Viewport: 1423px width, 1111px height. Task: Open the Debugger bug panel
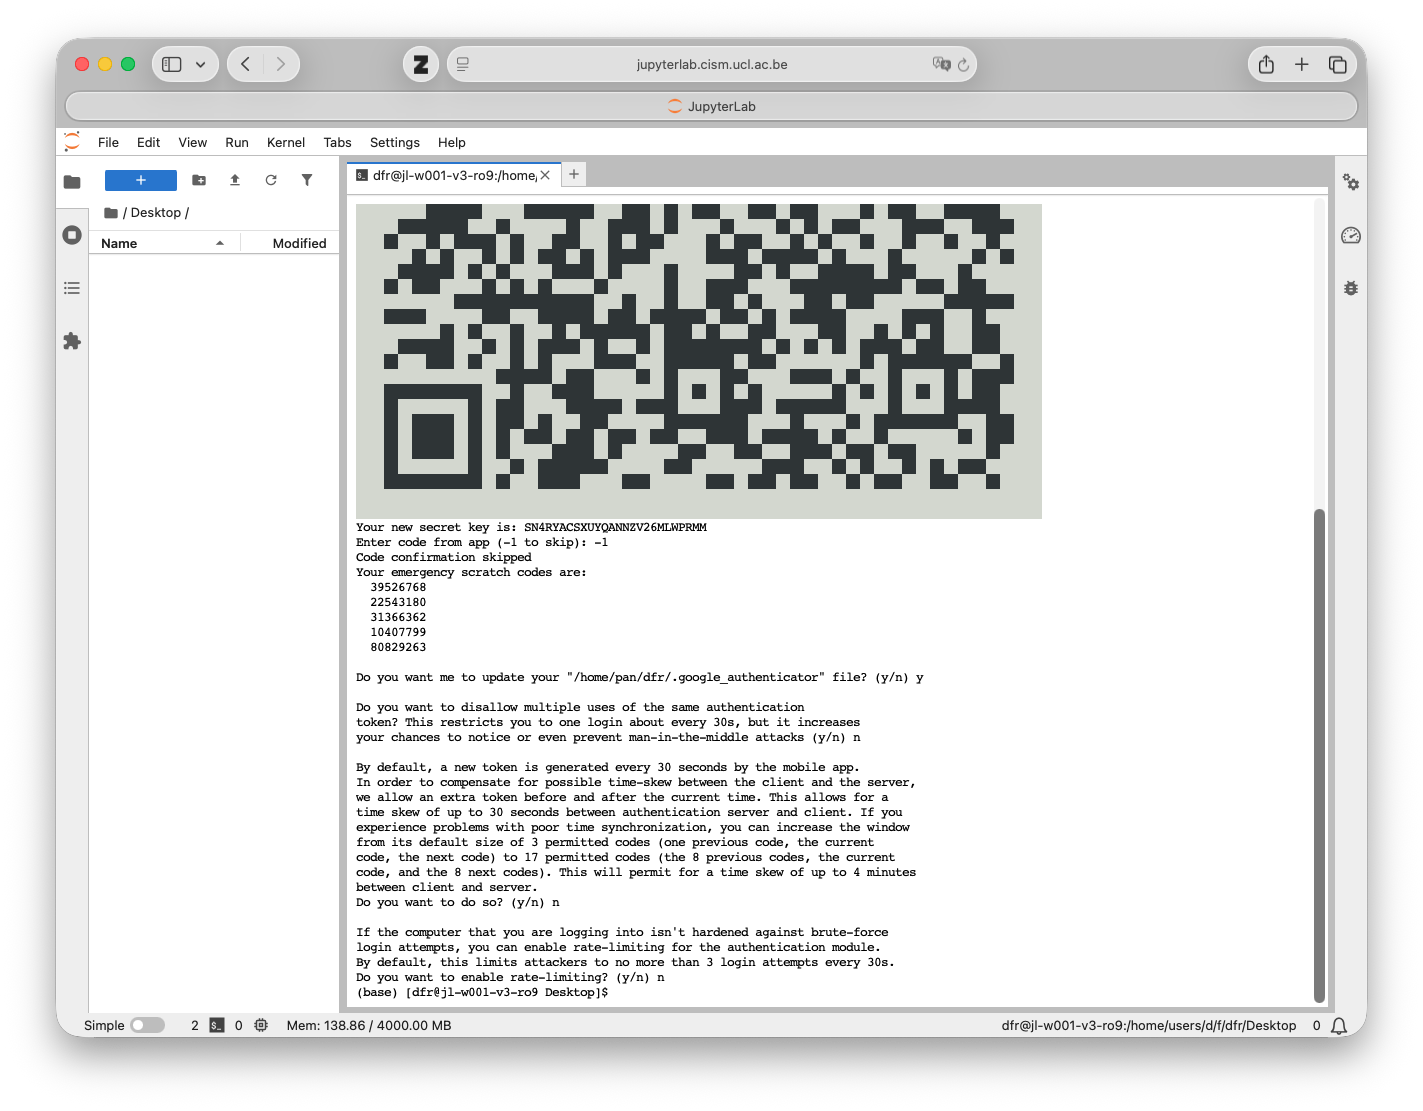pyautogui.click(x=1351, y=288)
